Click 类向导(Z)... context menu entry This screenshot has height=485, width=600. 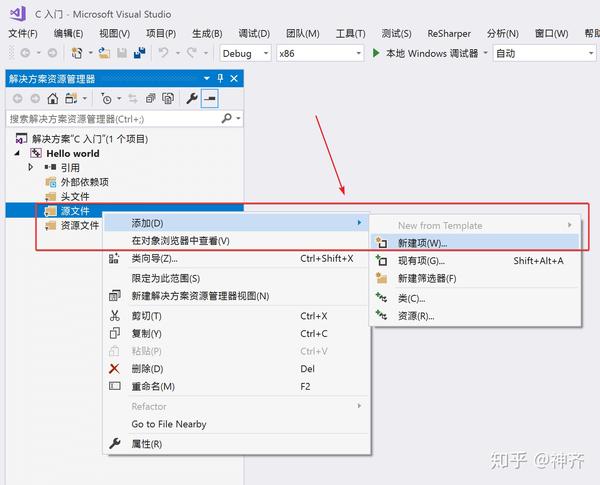[236, 258]
